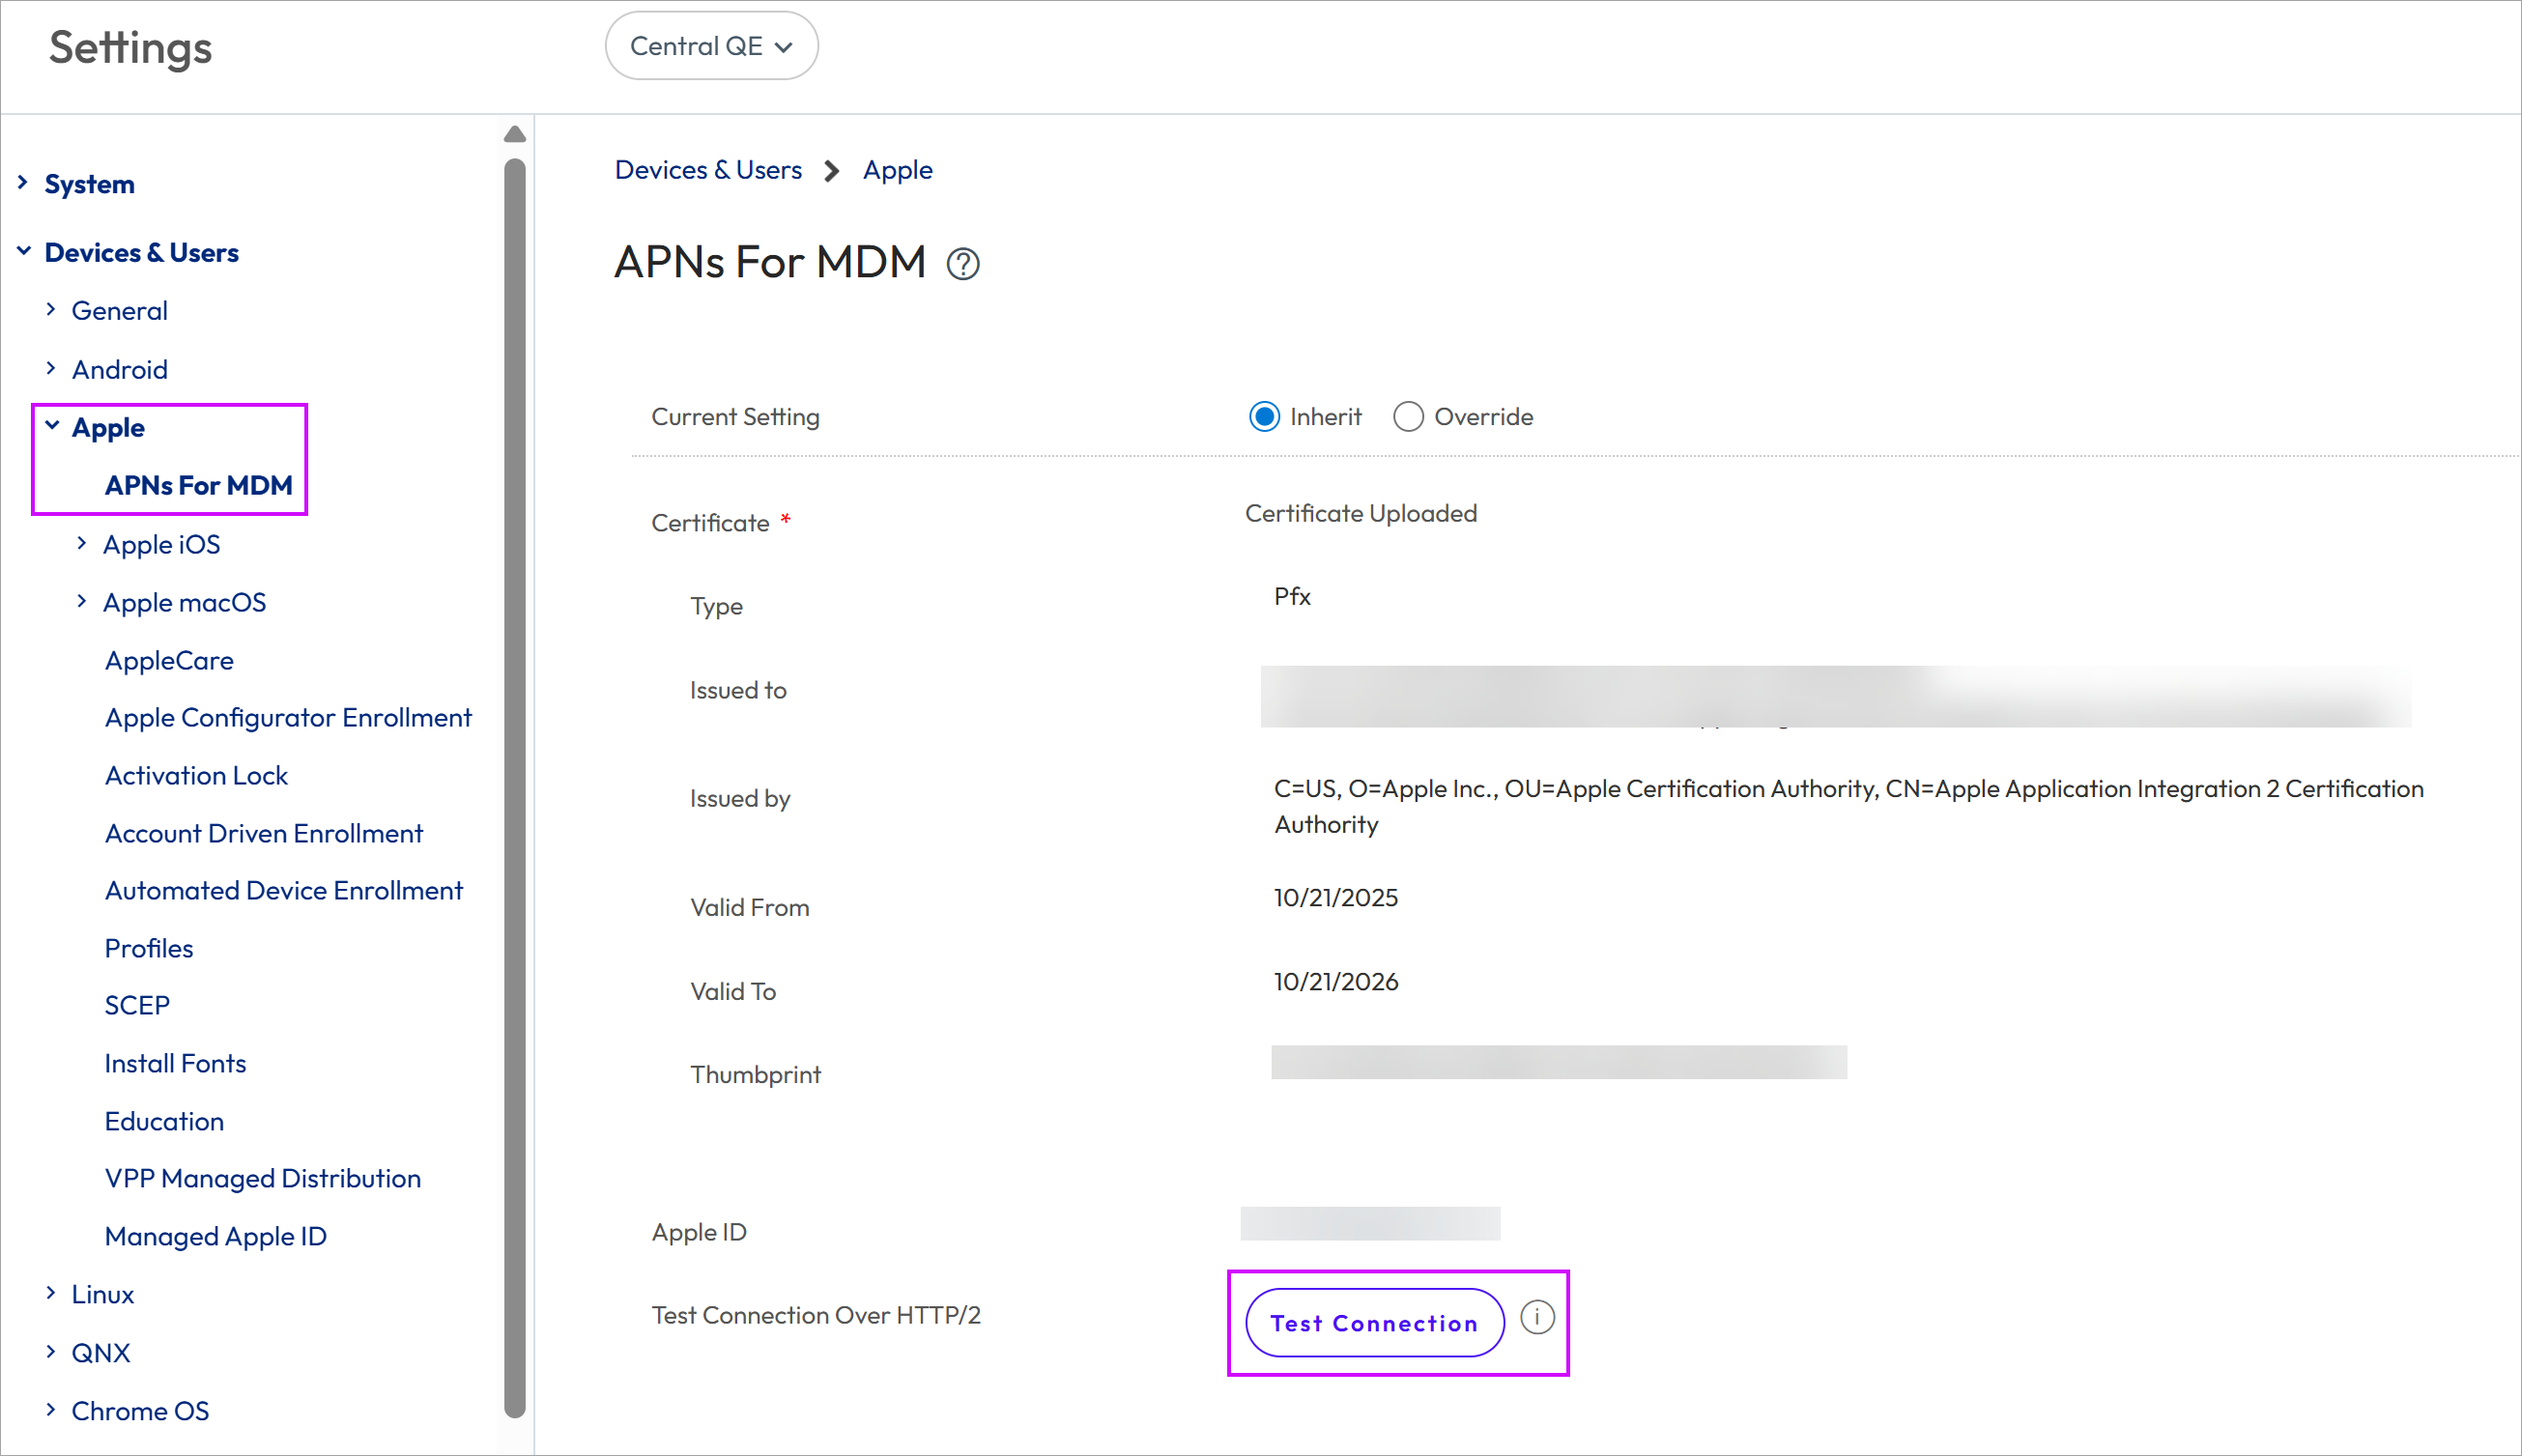Open SCEP settings
Viewport: 2522px width, 1456px height.
pos(137,1006)
